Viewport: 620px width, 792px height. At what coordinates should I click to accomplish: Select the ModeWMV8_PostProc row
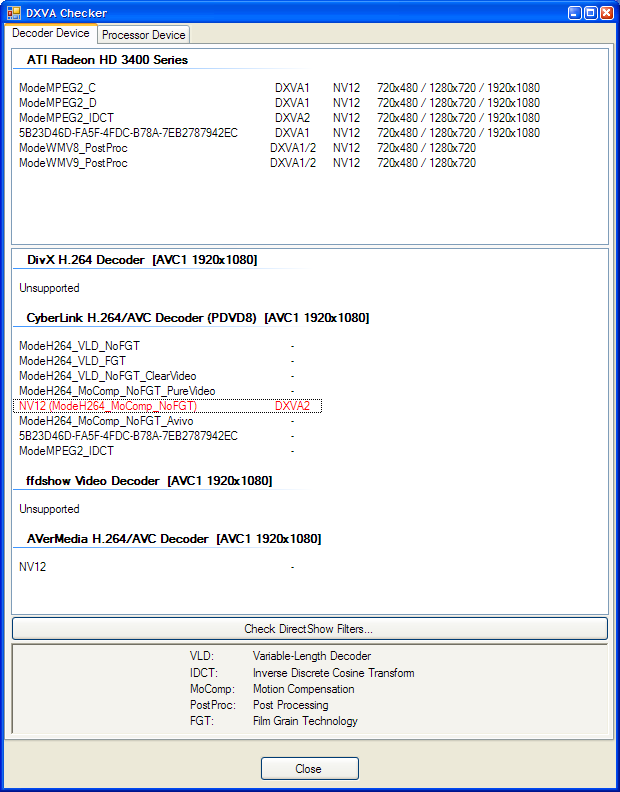[248, 148]
